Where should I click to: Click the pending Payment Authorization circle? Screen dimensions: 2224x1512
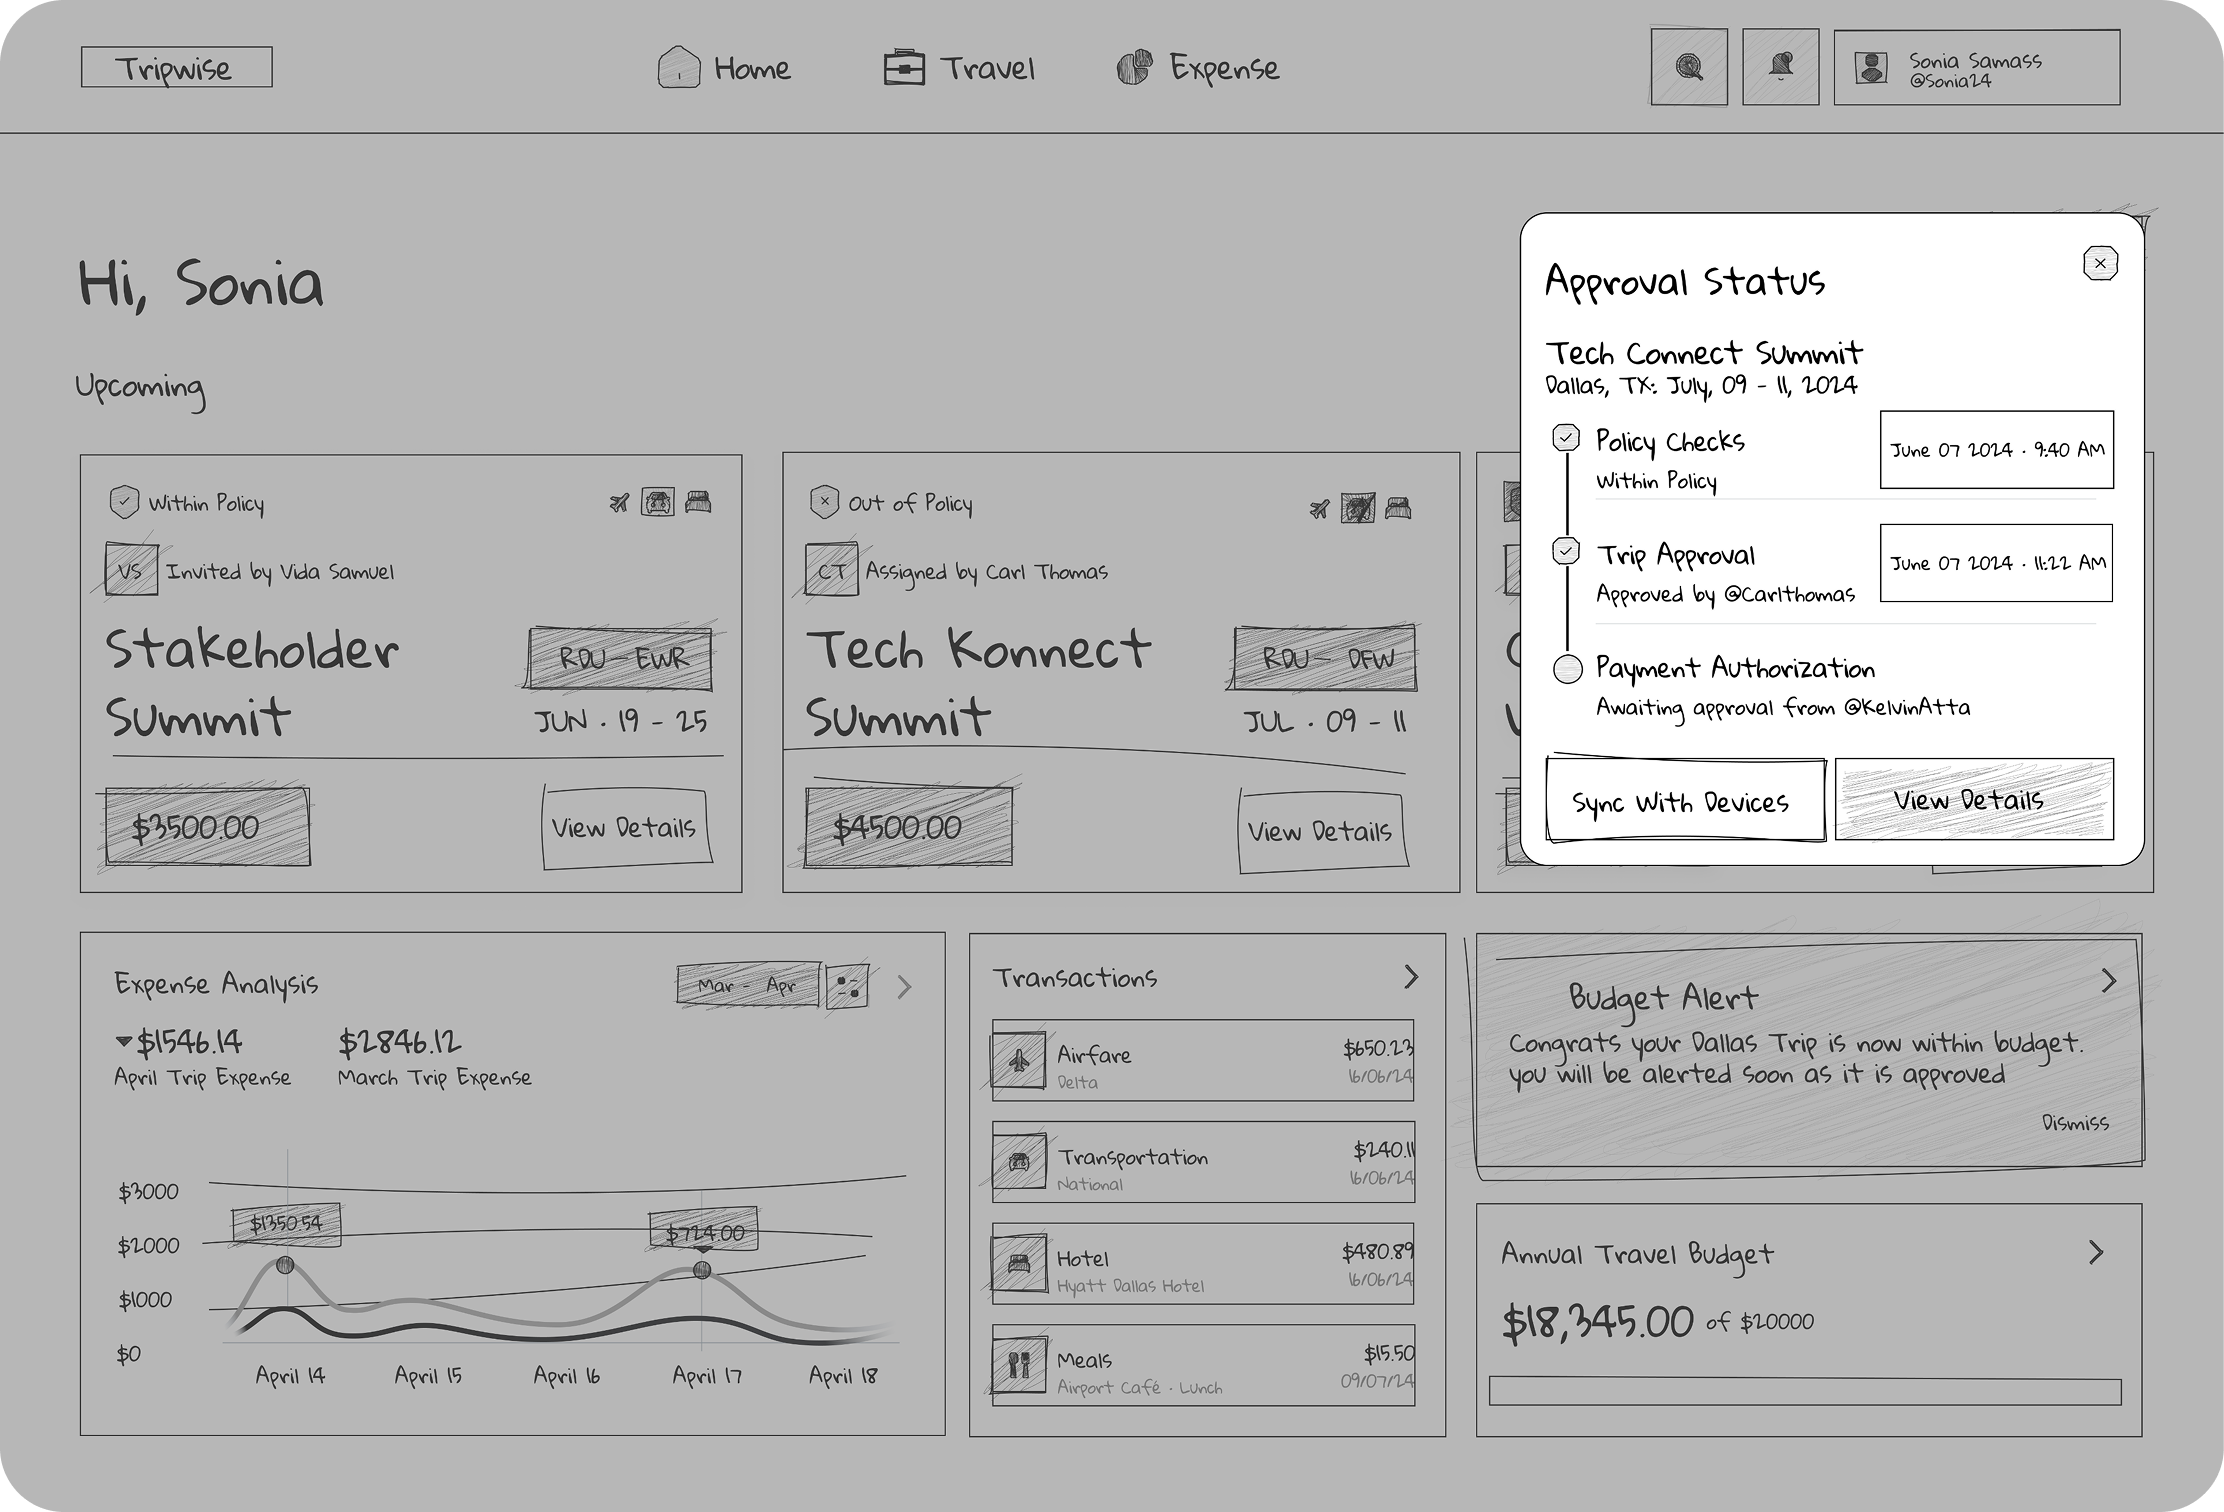click(1567, 665)
